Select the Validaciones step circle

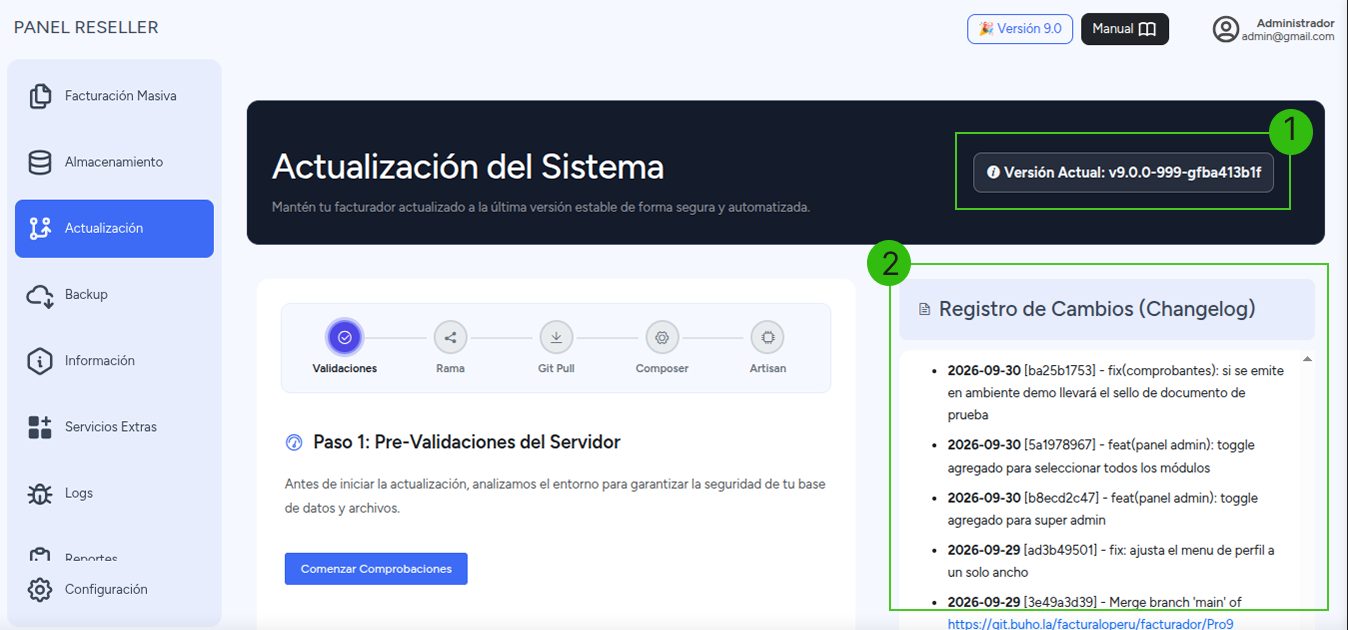pos(345,338)
